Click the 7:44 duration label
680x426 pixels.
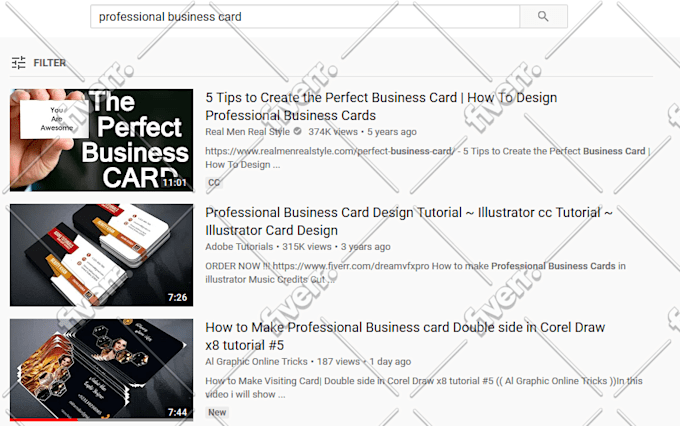pyautogui.click(x=177, y=412)
